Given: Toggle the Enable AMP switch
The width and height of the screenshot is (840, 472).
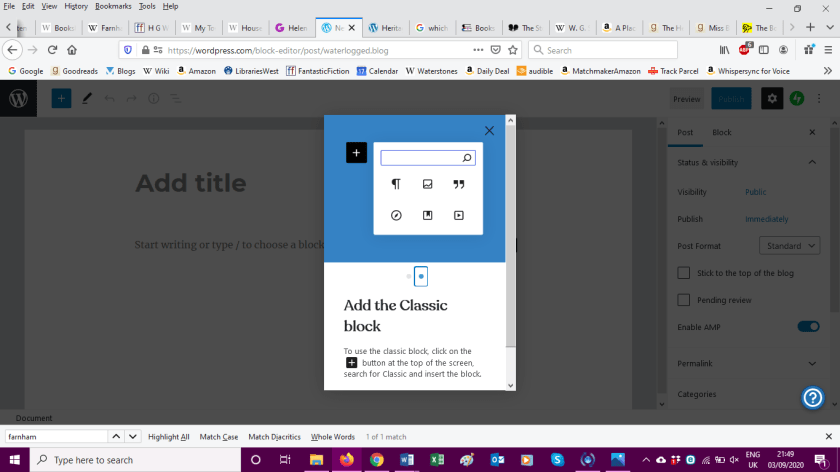Looking at the screenshot, I should pos(808,327).
